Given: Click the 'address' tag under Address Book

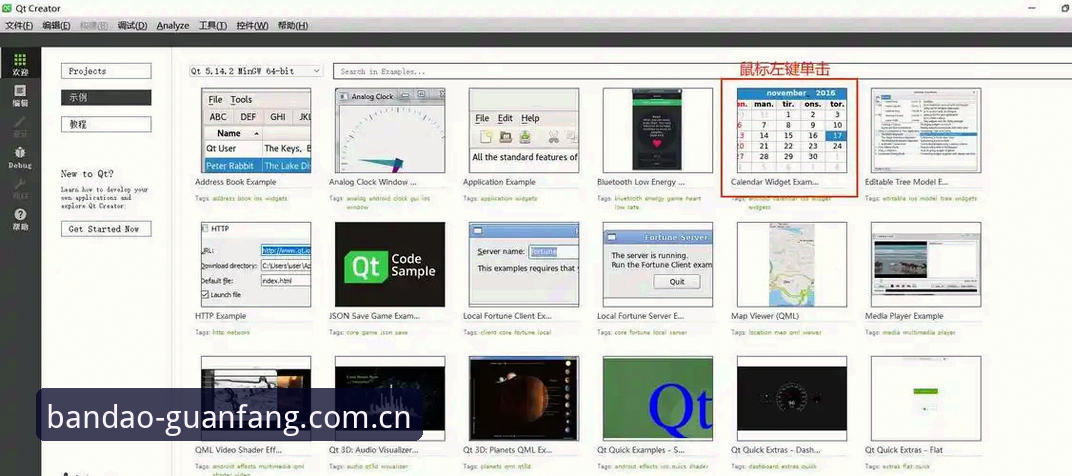Looking at the screenshot, I should (224, 198).
